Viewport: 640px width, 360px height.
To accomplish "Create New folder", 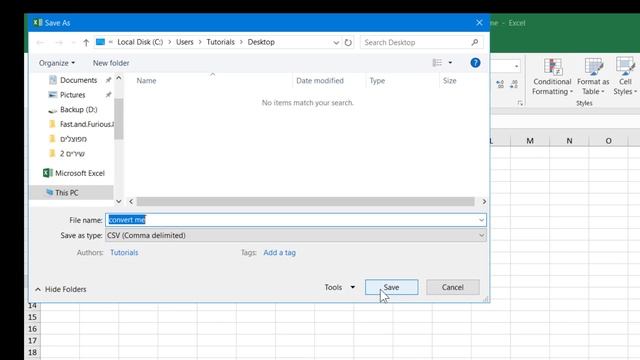I will pyautogui.click(x=111, y=63).
